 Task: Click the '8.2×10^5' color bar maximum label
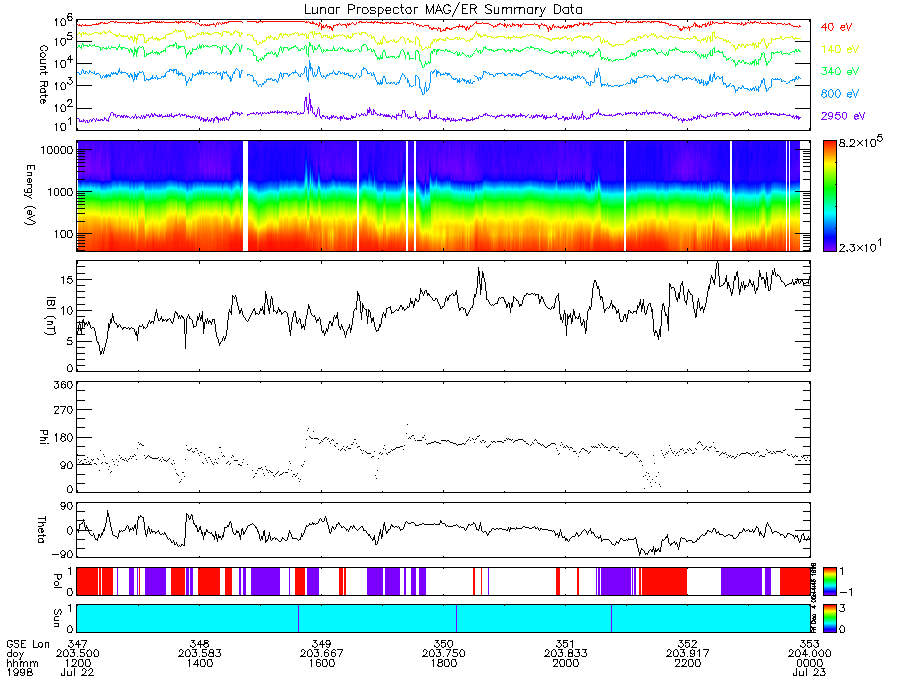861,142
